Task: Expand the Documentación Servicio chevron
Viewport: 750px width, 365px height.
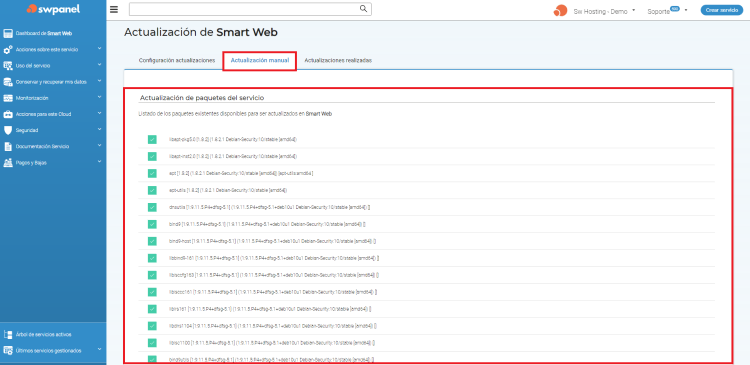Action: coord(99,145)
